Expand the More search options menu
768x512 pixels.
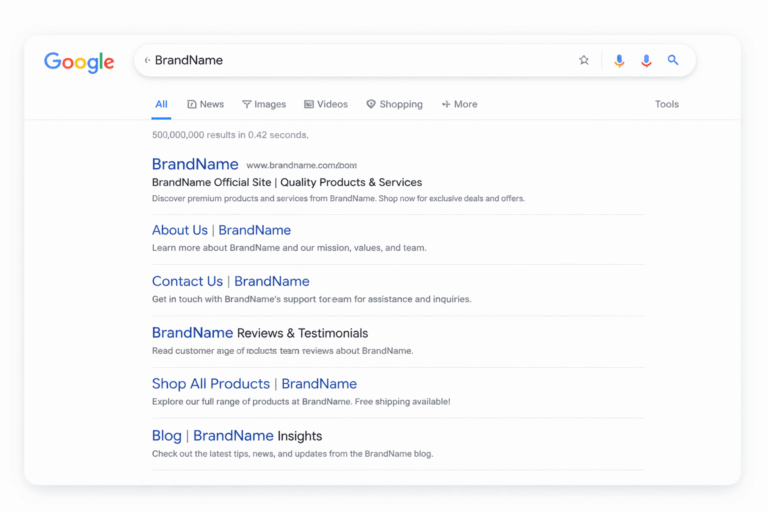pyautogui.click(x=459, y=104)
